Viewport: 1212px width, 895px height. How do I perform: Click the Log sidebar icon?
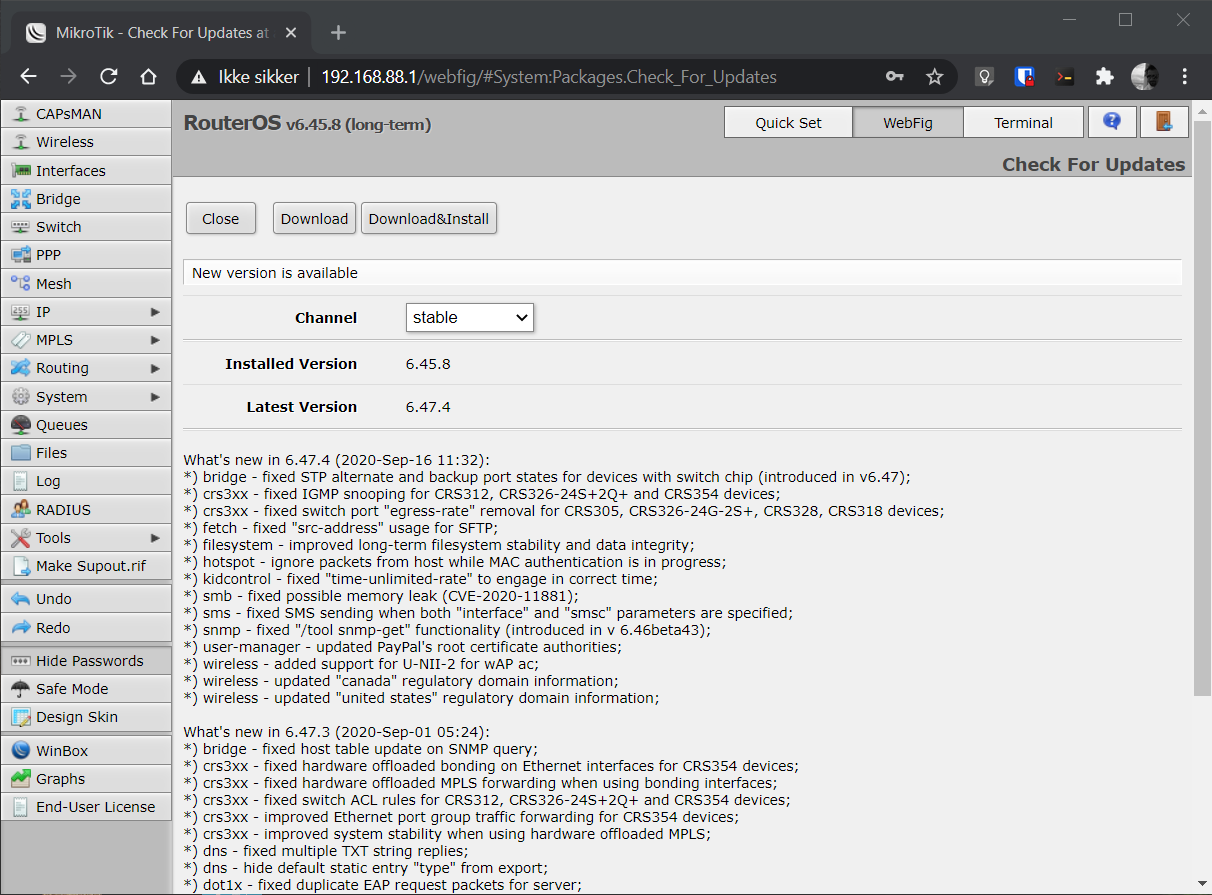tap(20, 481)
